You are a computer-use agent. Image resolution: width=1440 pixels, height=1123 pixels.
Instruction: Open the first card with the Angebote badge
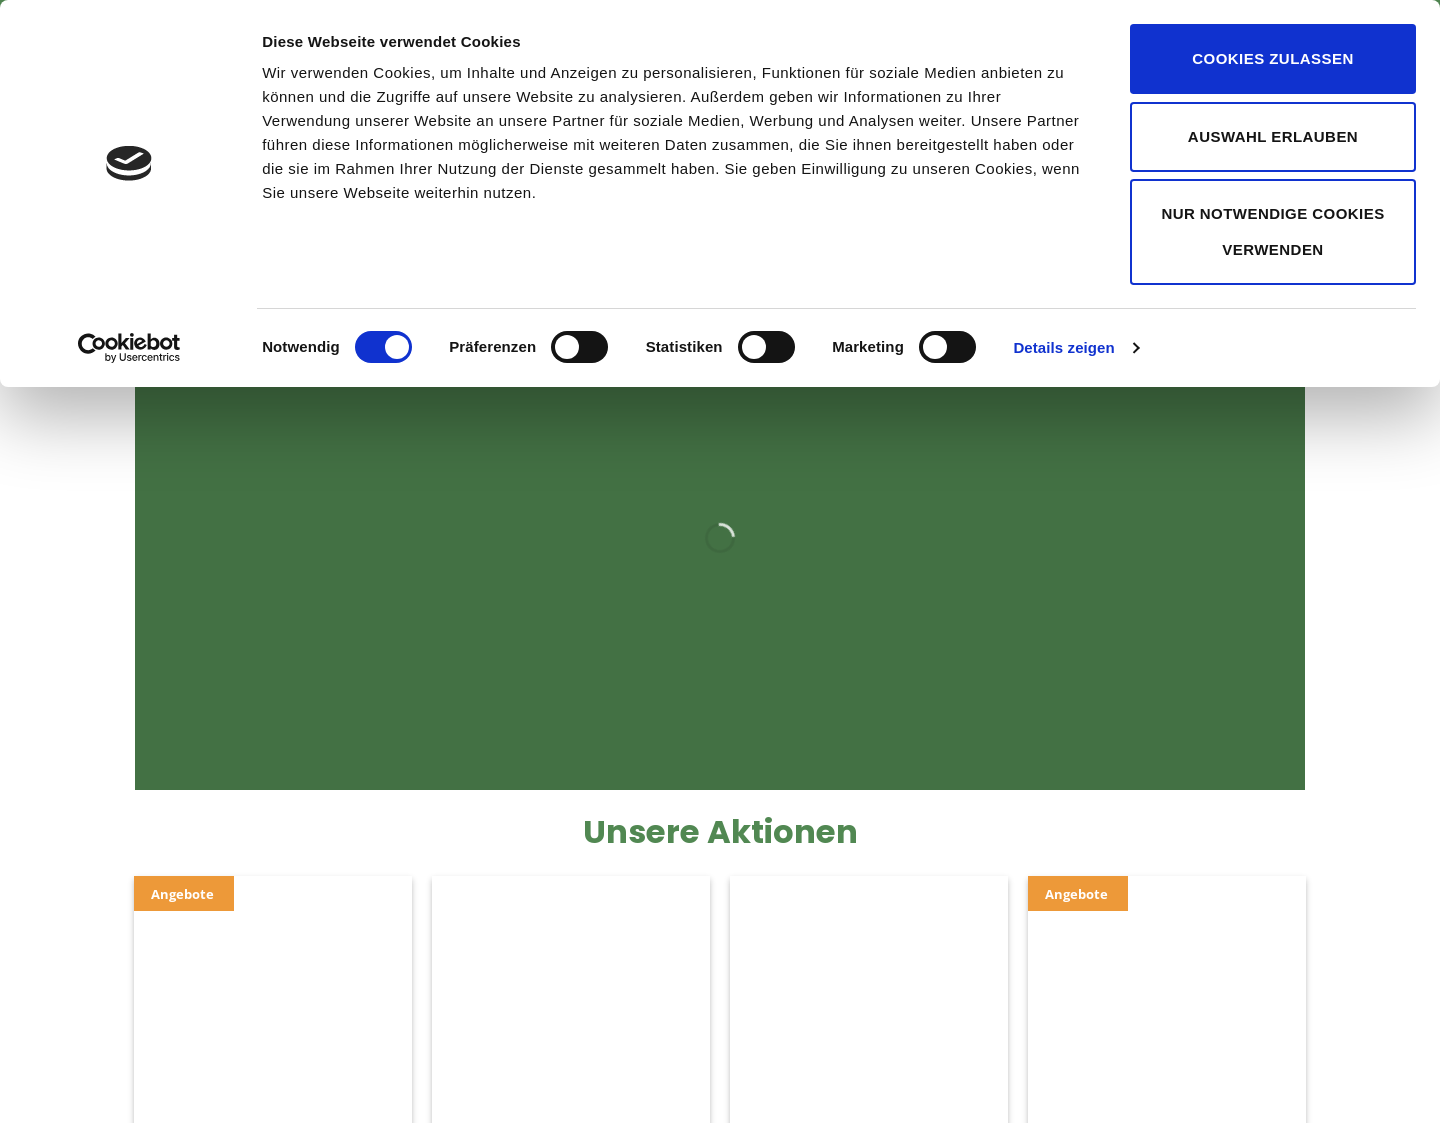273,999
